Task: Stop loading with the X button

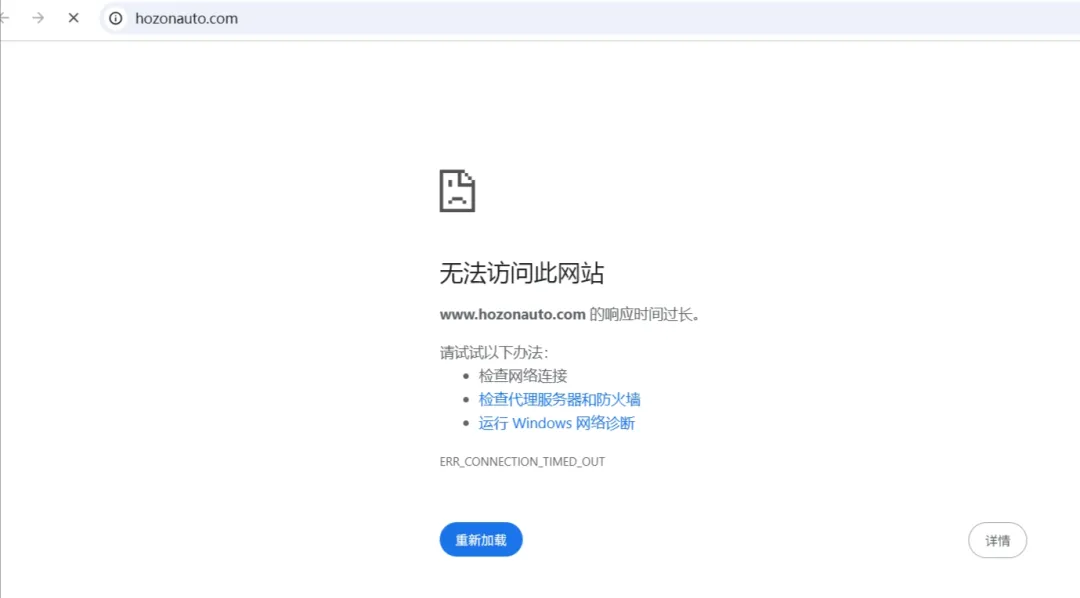Action: 74,19
